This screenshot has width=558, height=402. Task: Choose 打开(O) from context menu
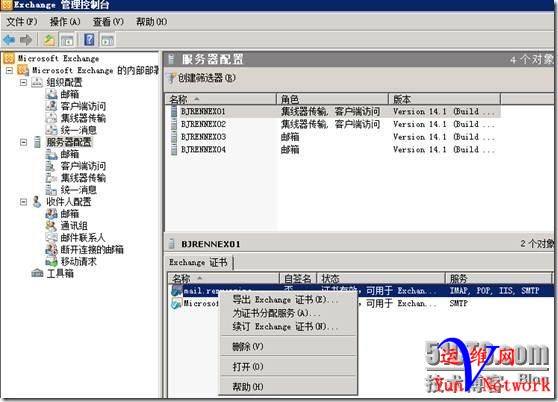[x=288, y=366]
